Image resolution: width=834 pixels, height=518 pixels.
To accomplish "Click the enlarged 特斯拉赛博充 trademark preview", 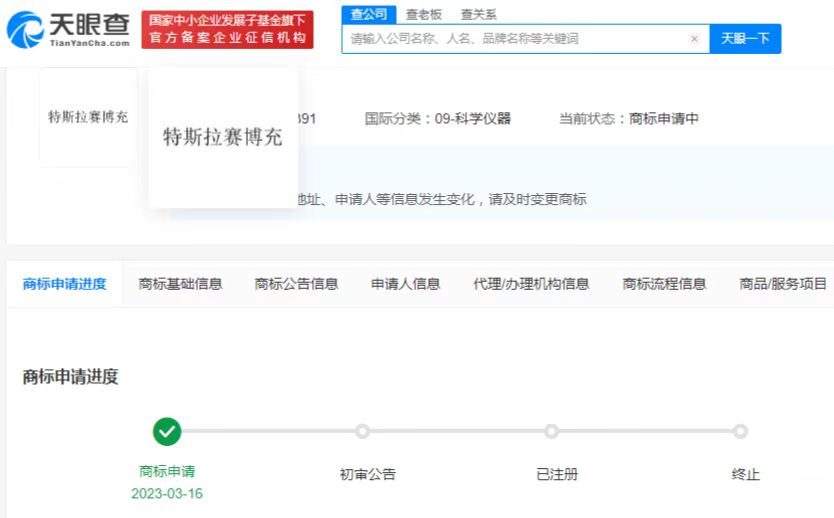I will [x=223, y=137].
